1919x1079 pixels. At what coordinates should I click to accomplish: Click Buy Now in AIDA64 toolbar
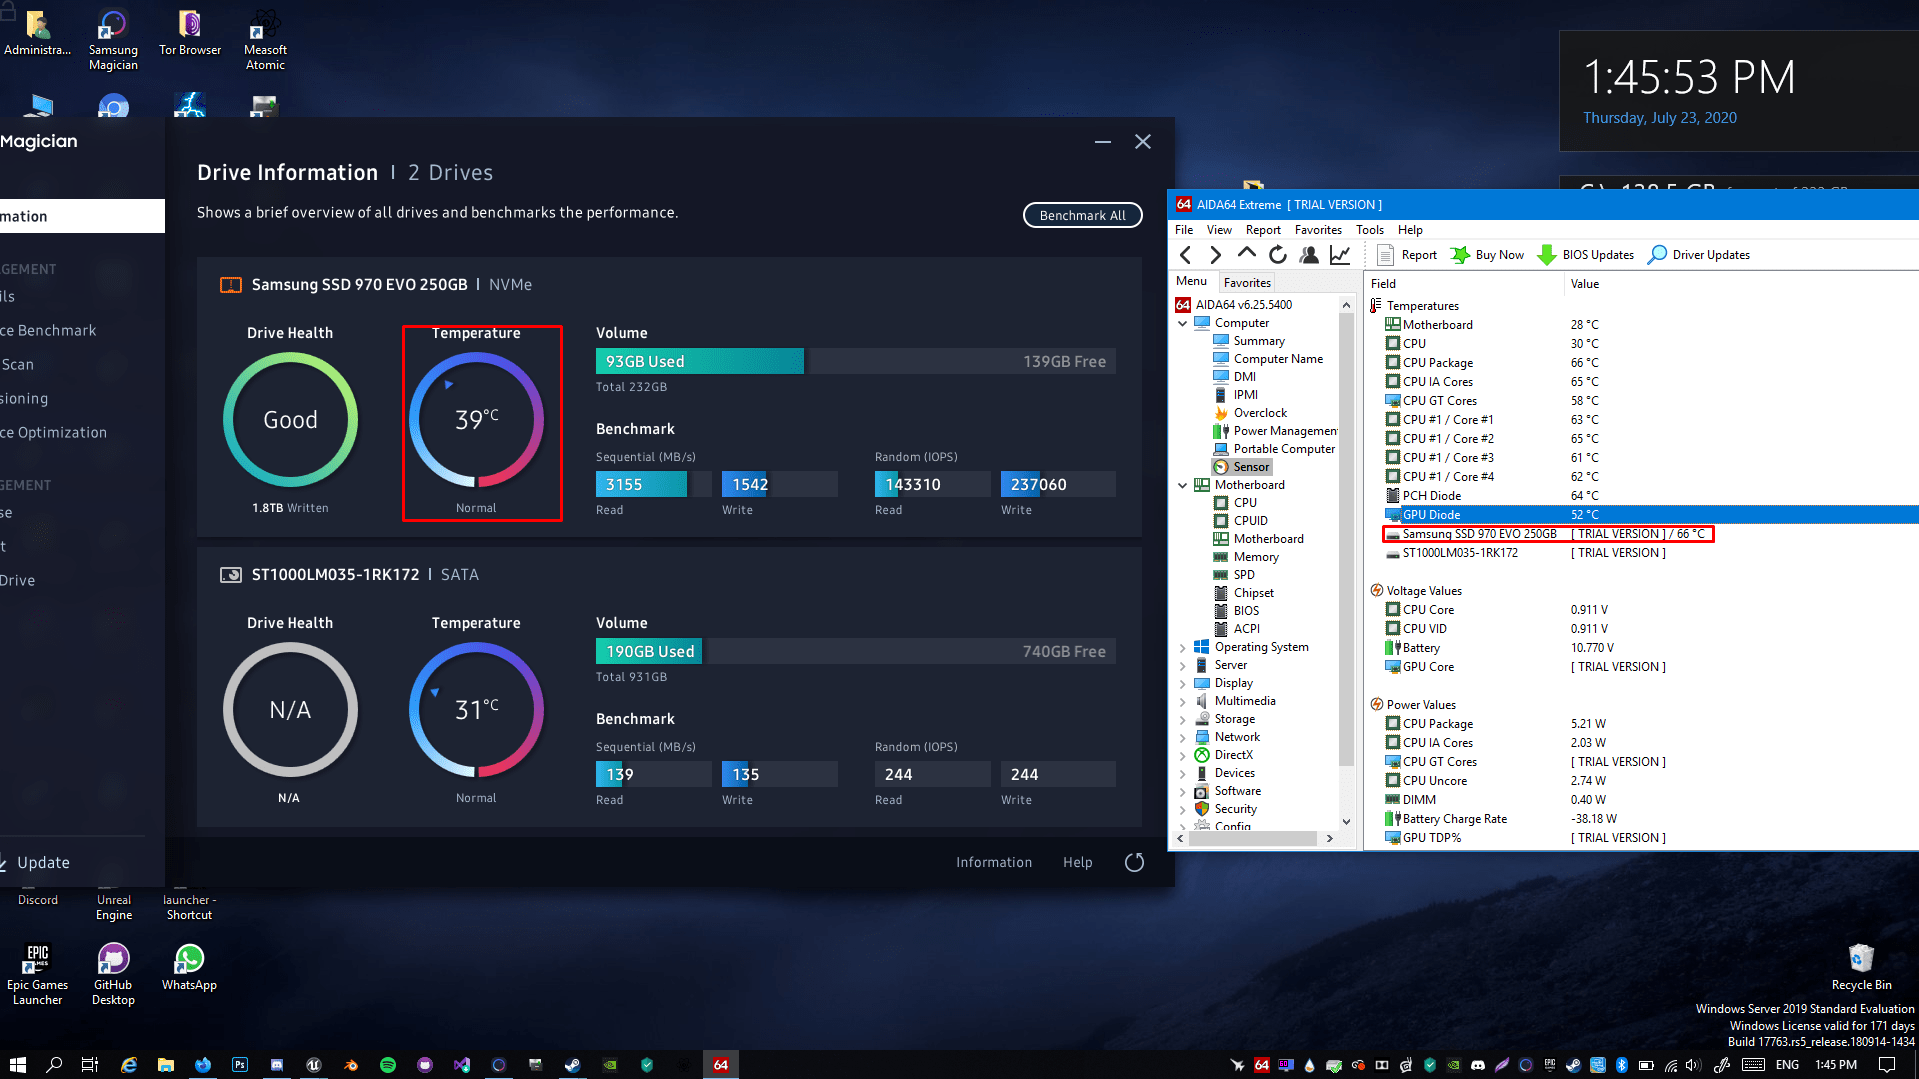click(1487, 255)
